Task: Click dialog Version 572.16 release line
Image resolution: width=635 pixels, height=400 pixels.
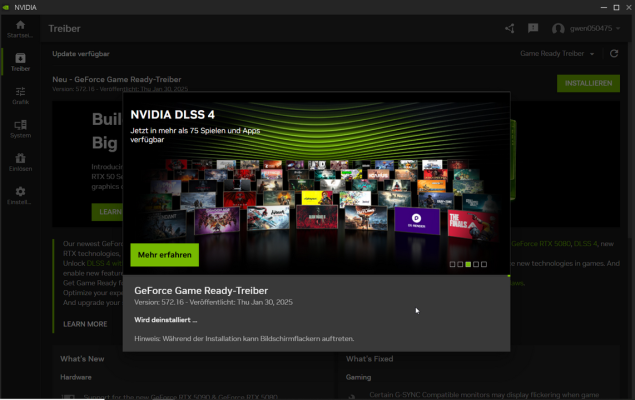Action: [x=213, y=302]
